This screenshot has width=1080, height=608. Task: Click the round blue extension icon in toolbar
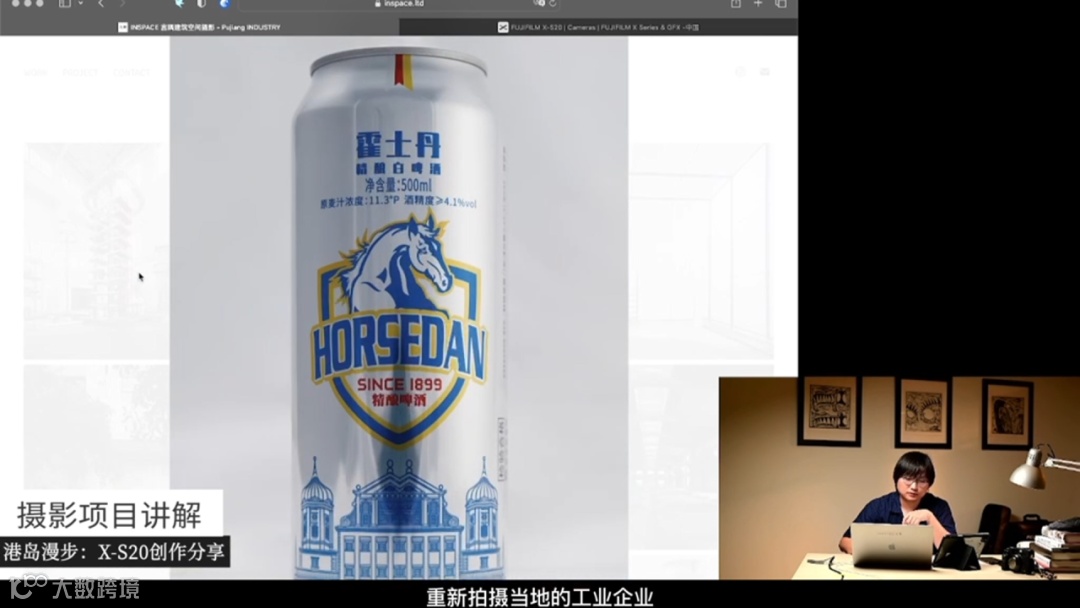pos(225,3)
